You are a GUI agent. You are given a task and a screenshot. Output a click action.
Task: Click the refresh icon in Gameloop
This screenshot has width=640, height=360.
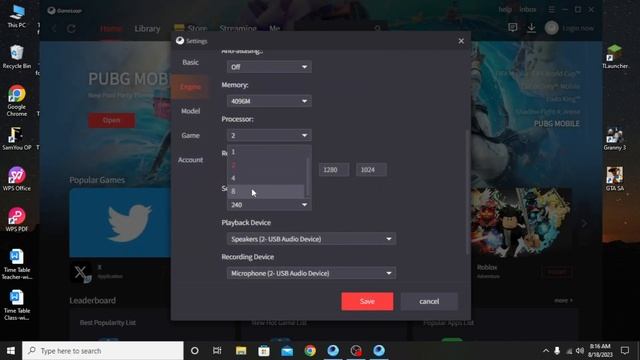click(71, 29)
